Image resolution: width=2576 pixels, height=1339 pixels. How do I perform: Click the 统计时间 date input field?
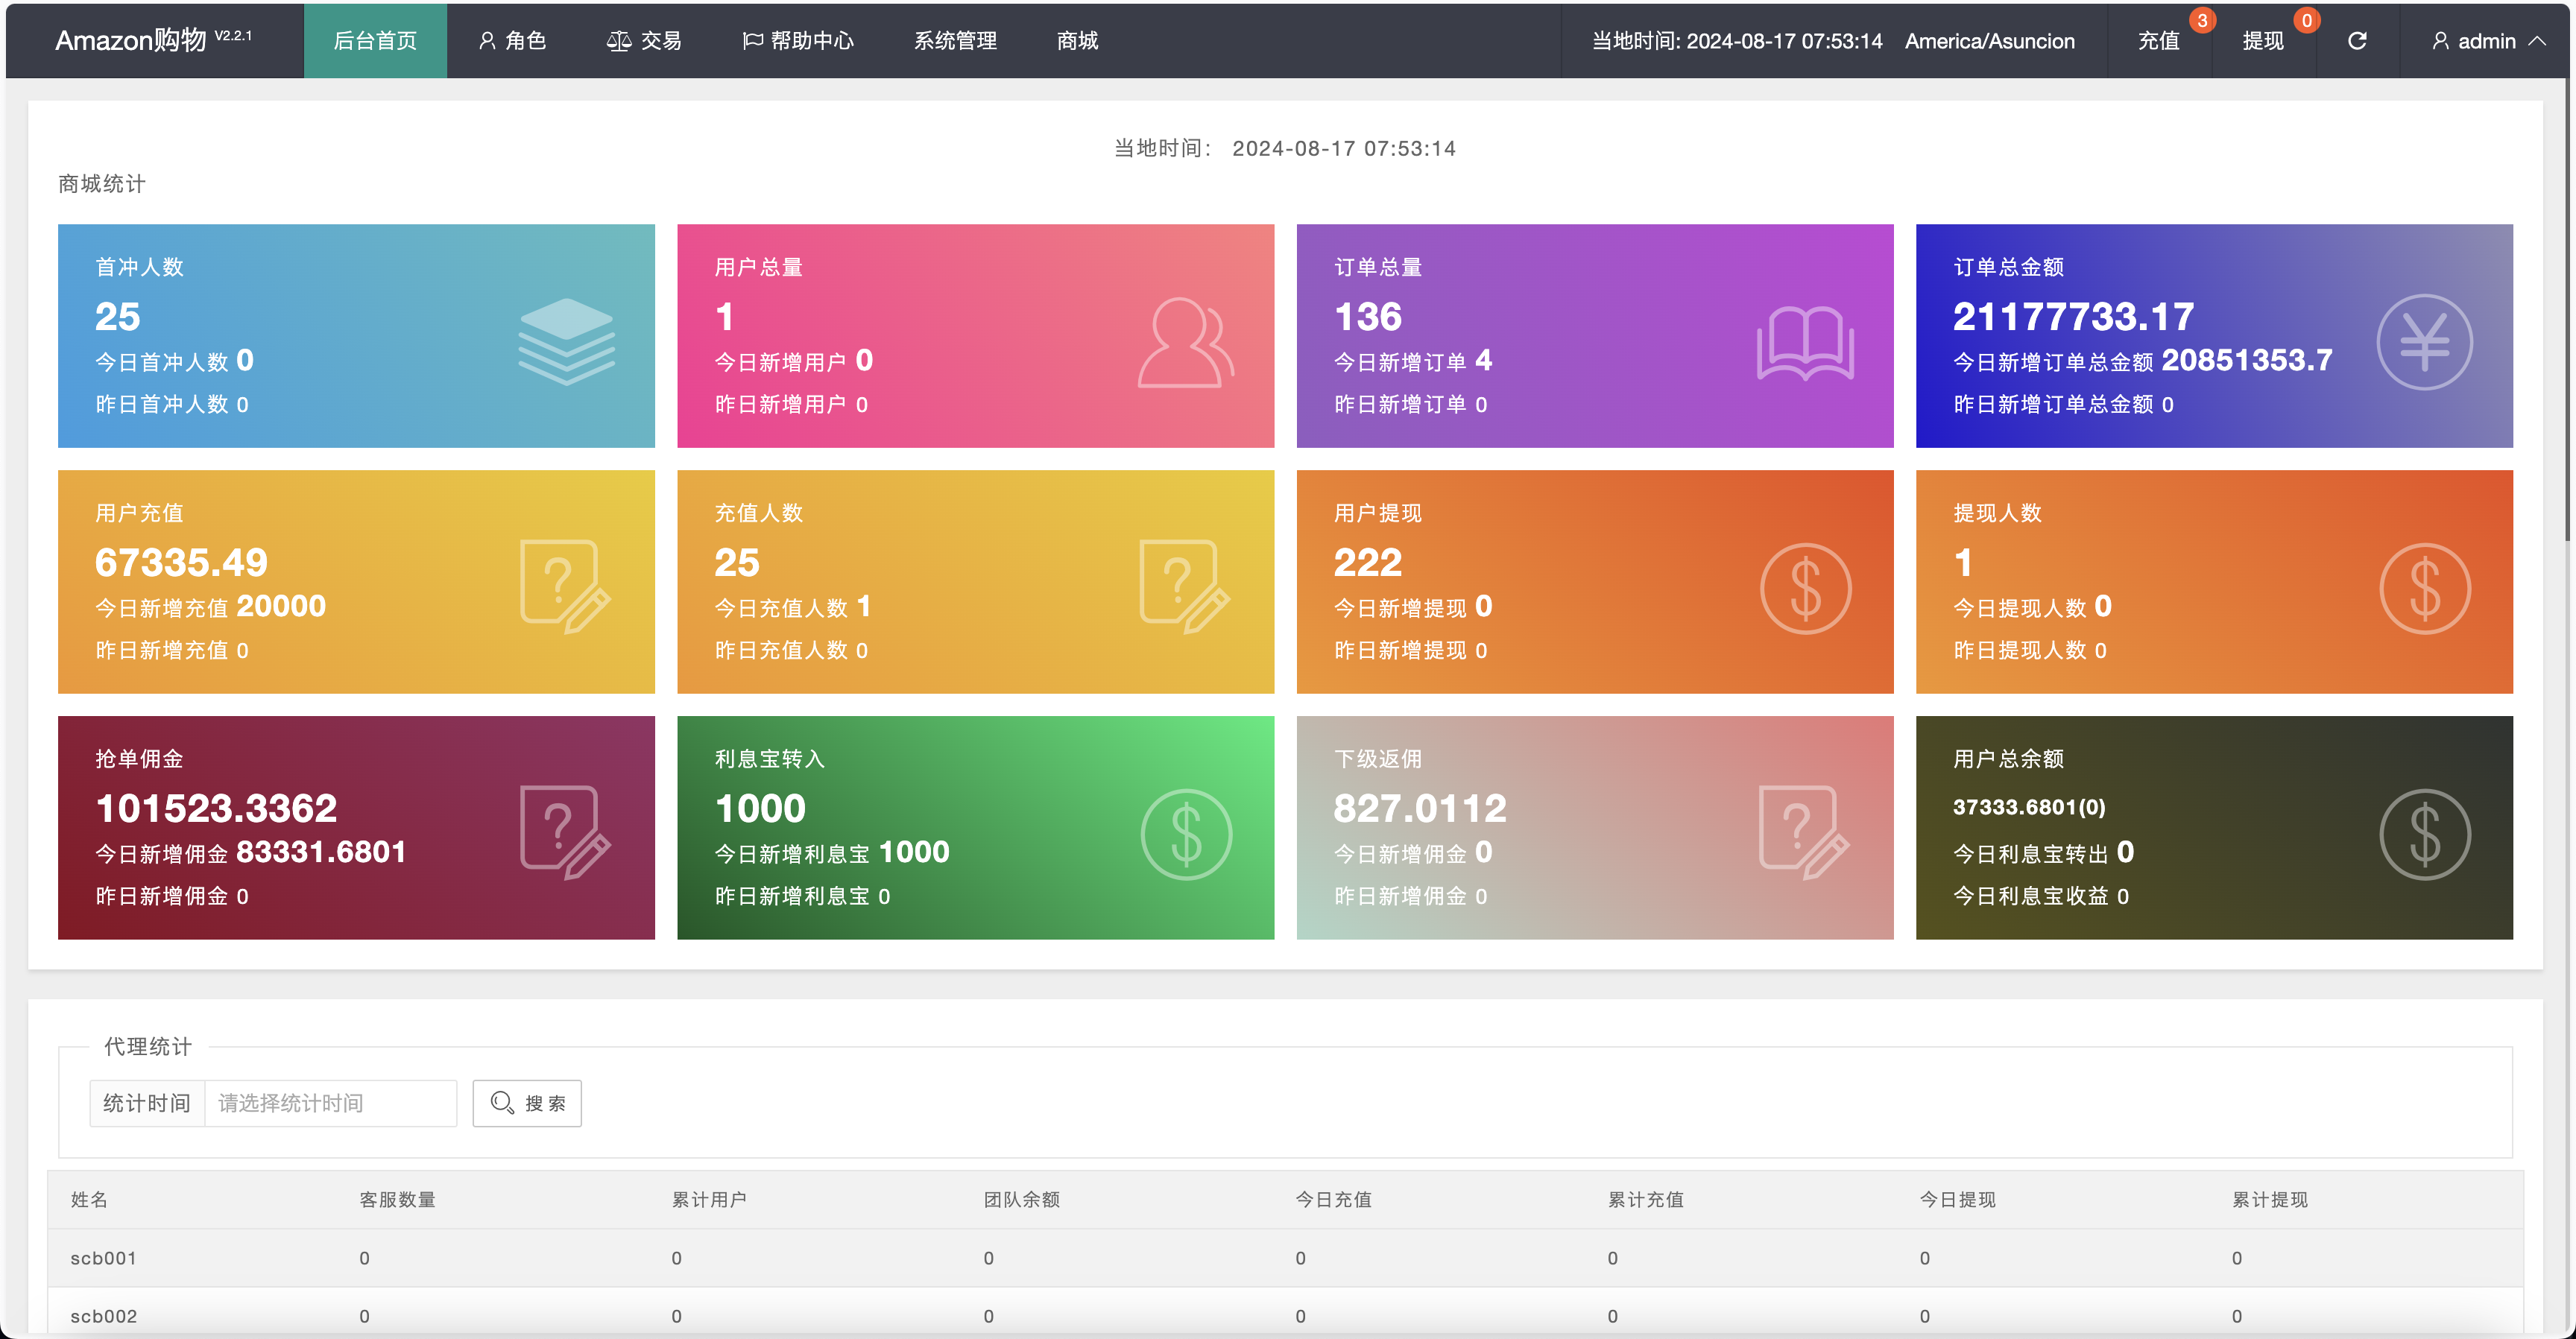click(x=330, y=1103)
